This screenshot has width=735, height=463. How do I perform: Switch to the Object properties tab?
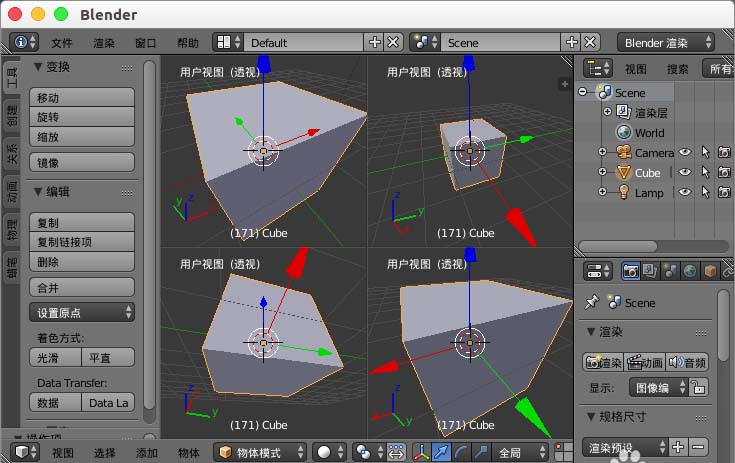click(x=710, y=271)
